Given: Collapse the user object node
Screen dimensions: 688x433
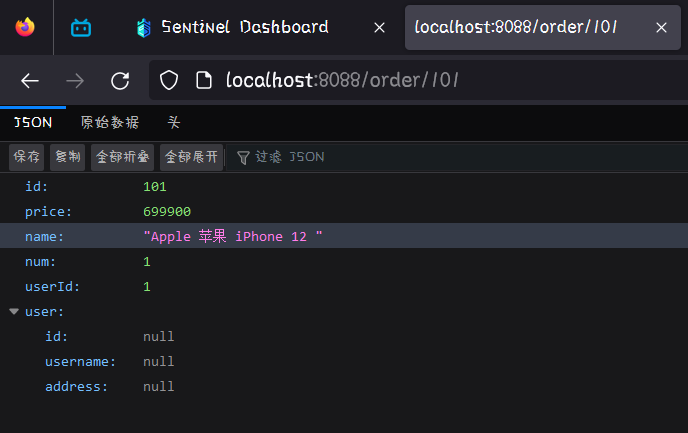Looking at the screenshot, I should [x=14, y=311].
